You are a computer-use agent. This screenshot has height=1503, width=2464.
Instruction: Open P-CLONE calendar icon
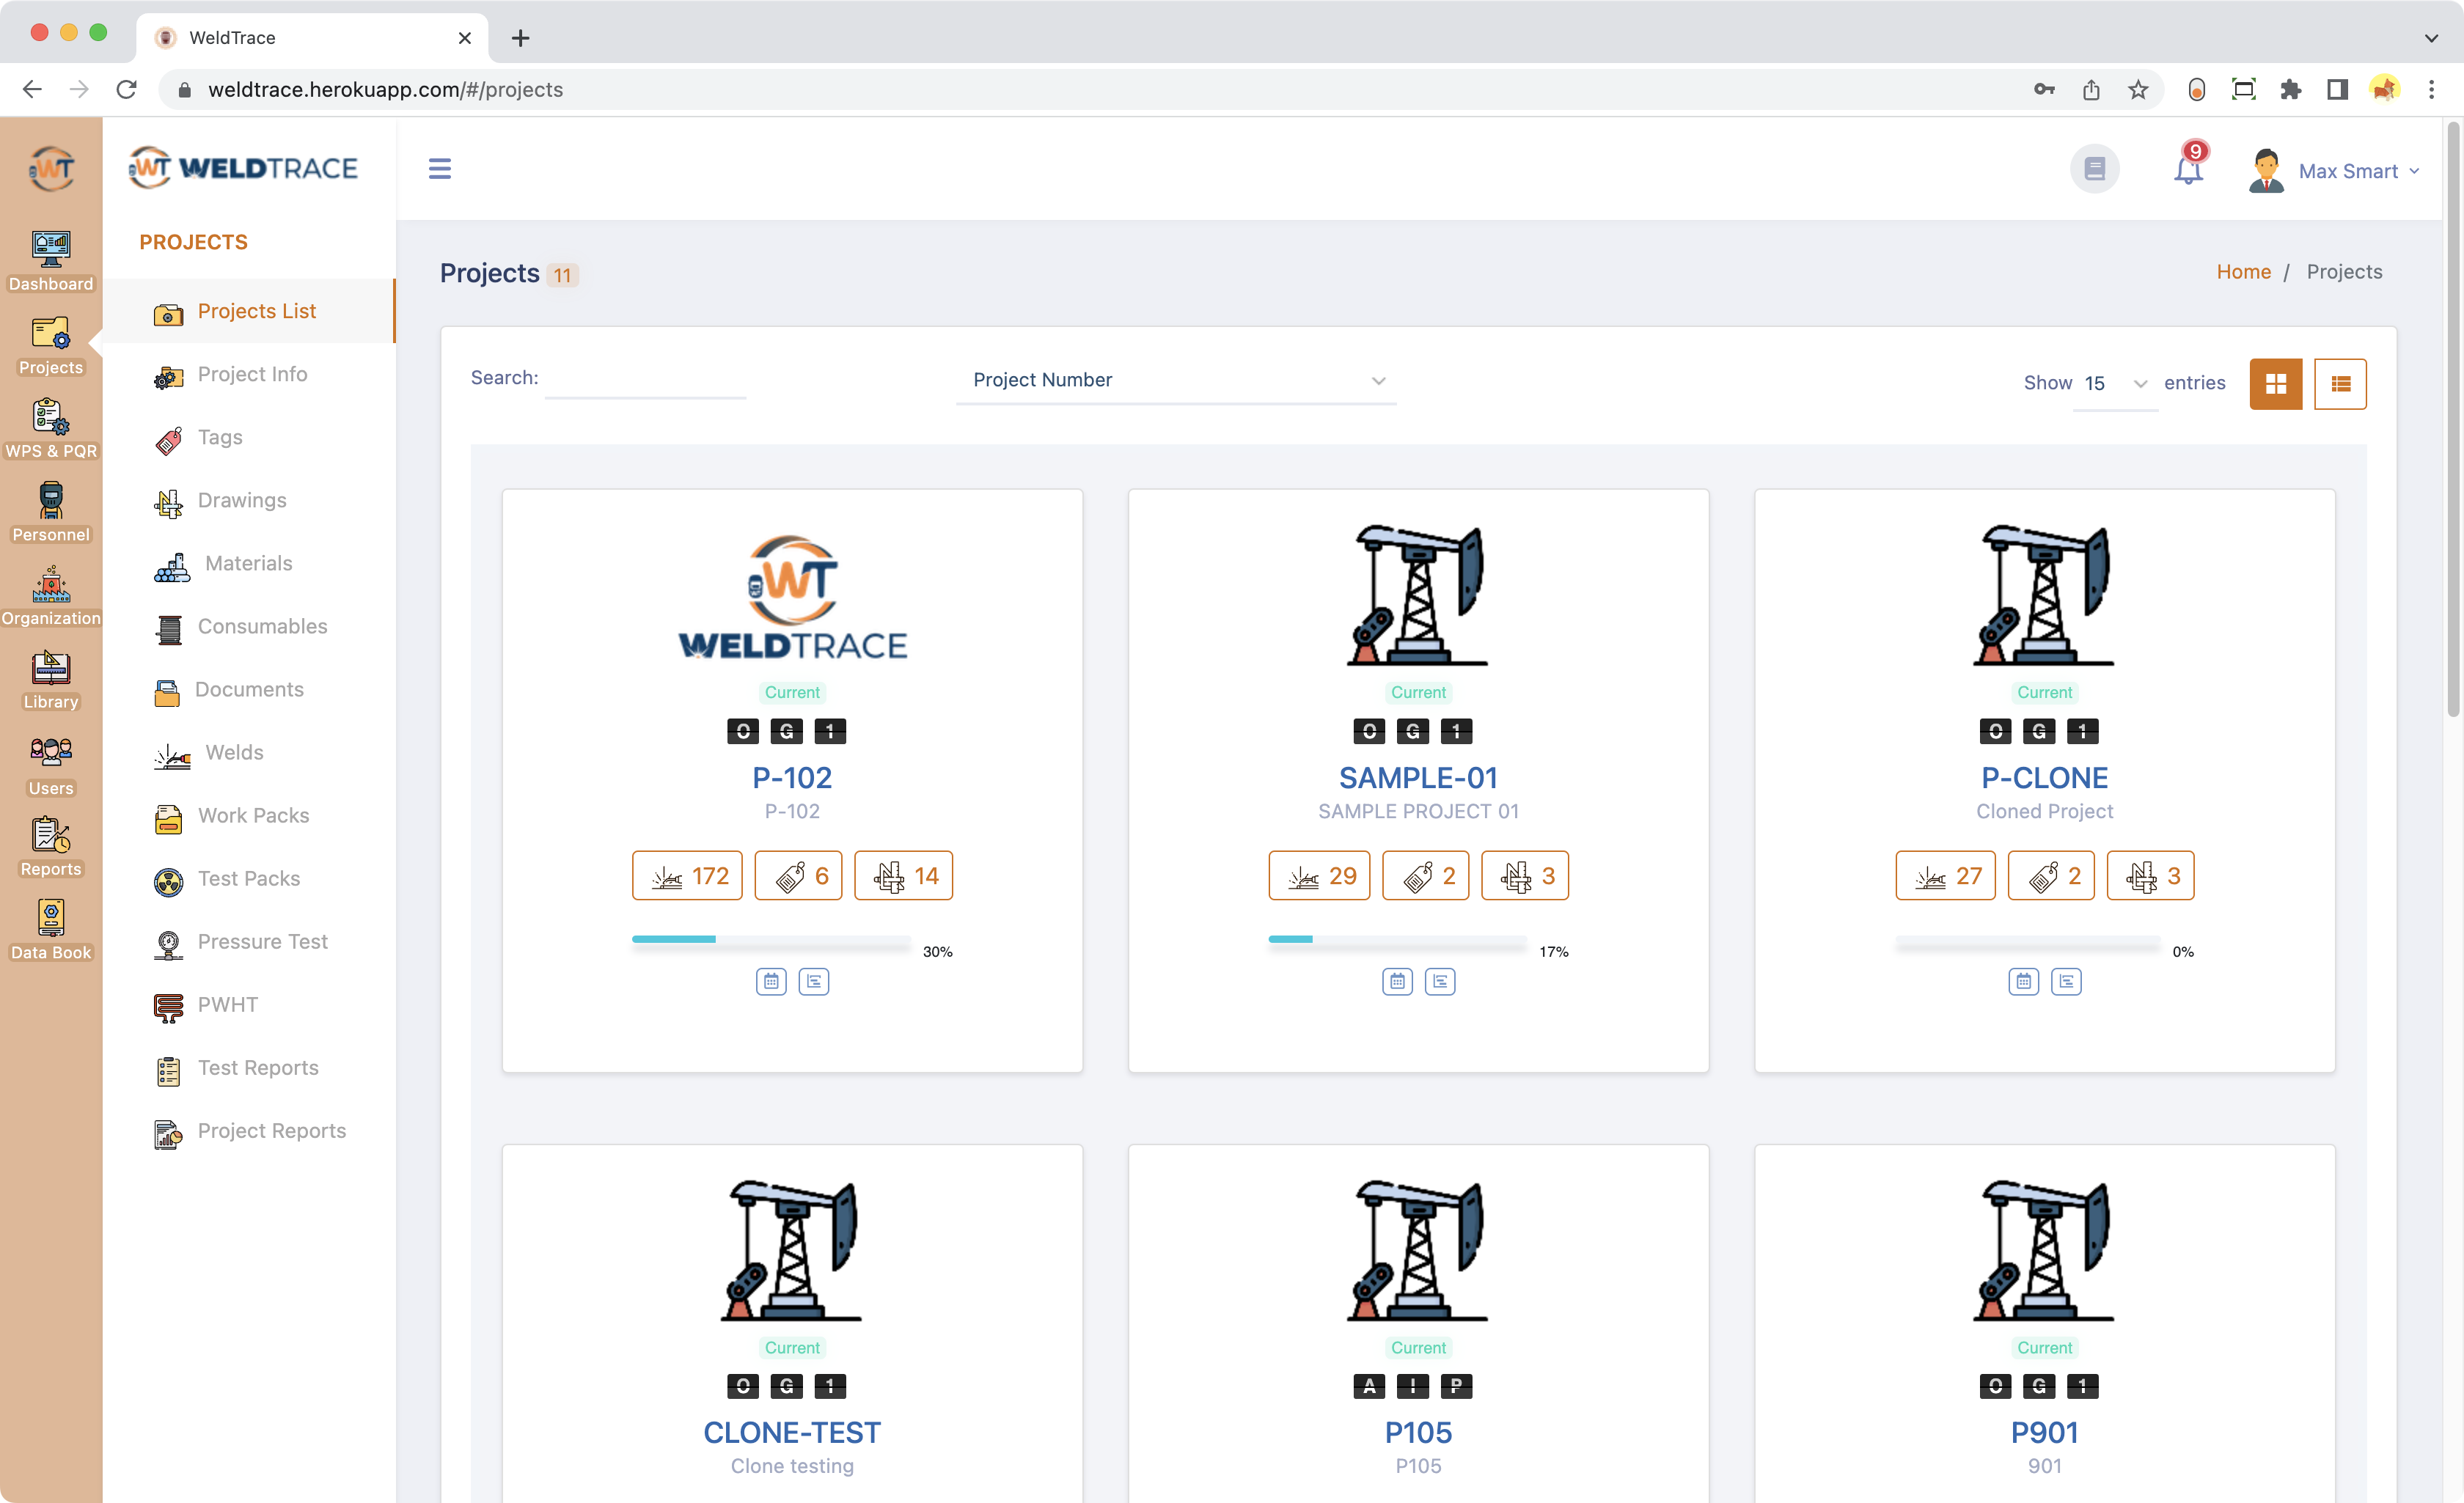click(x=2023, y=981)
